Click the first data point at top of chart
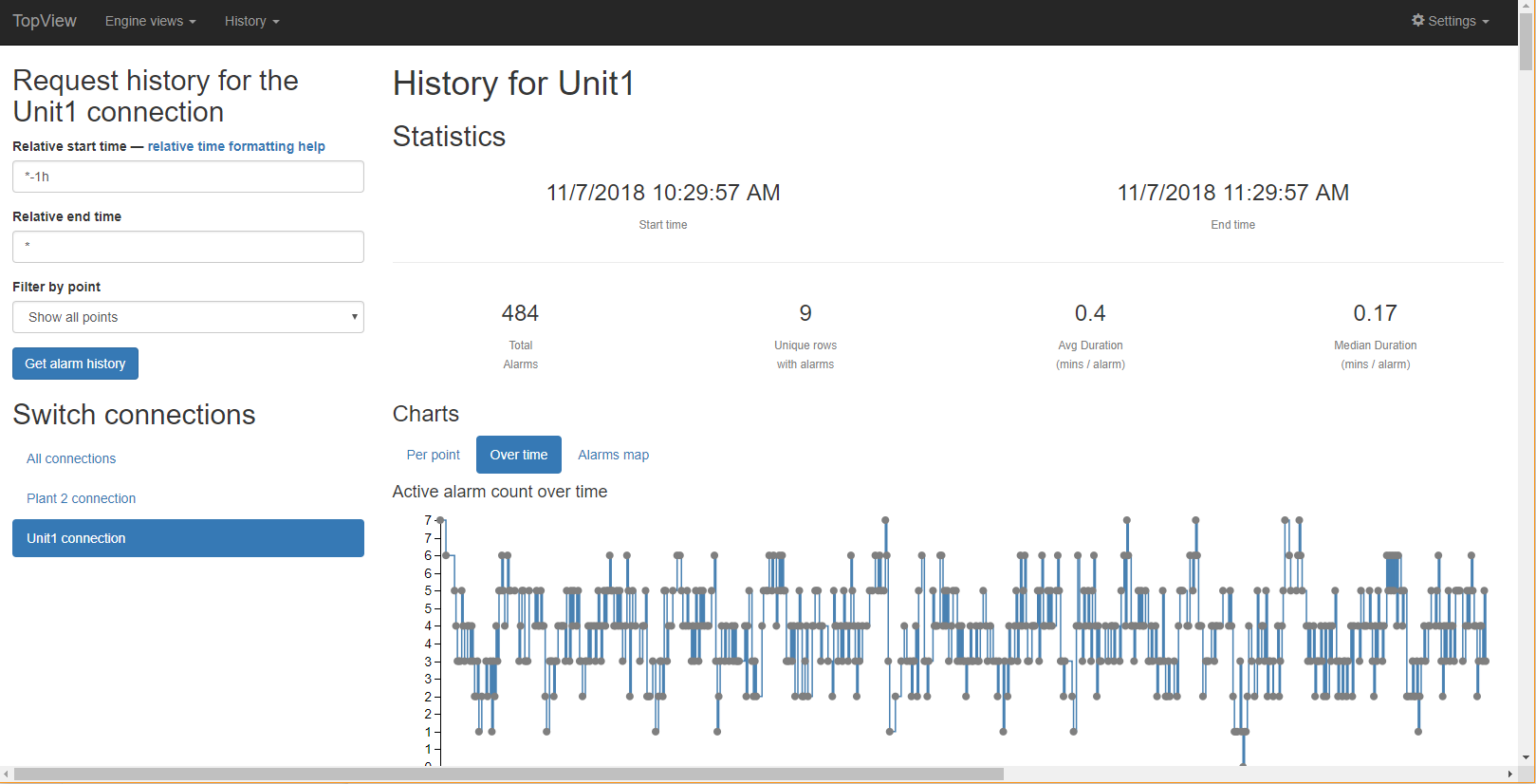This screenshot has height=784, width=1536. pyautogui.click(x=440, y=520)
